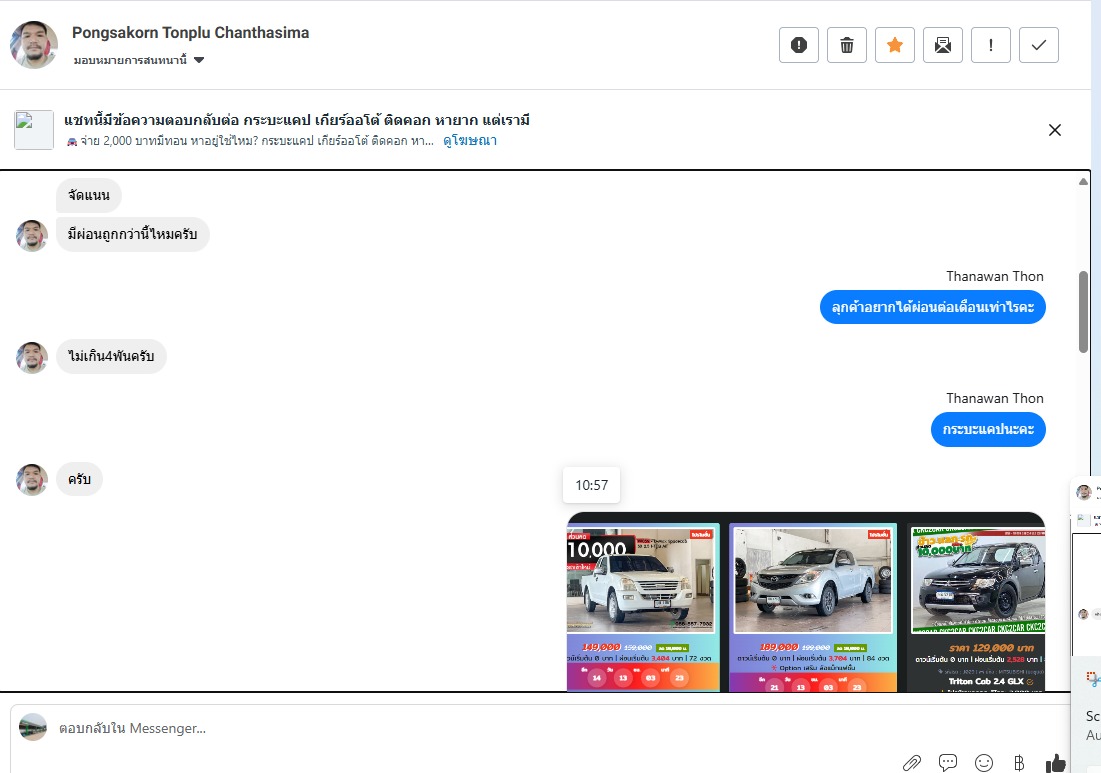Open assign-conversation dropdown under Pongsakorn's name
Viewport: 1101px width, 773px height.
138,60
